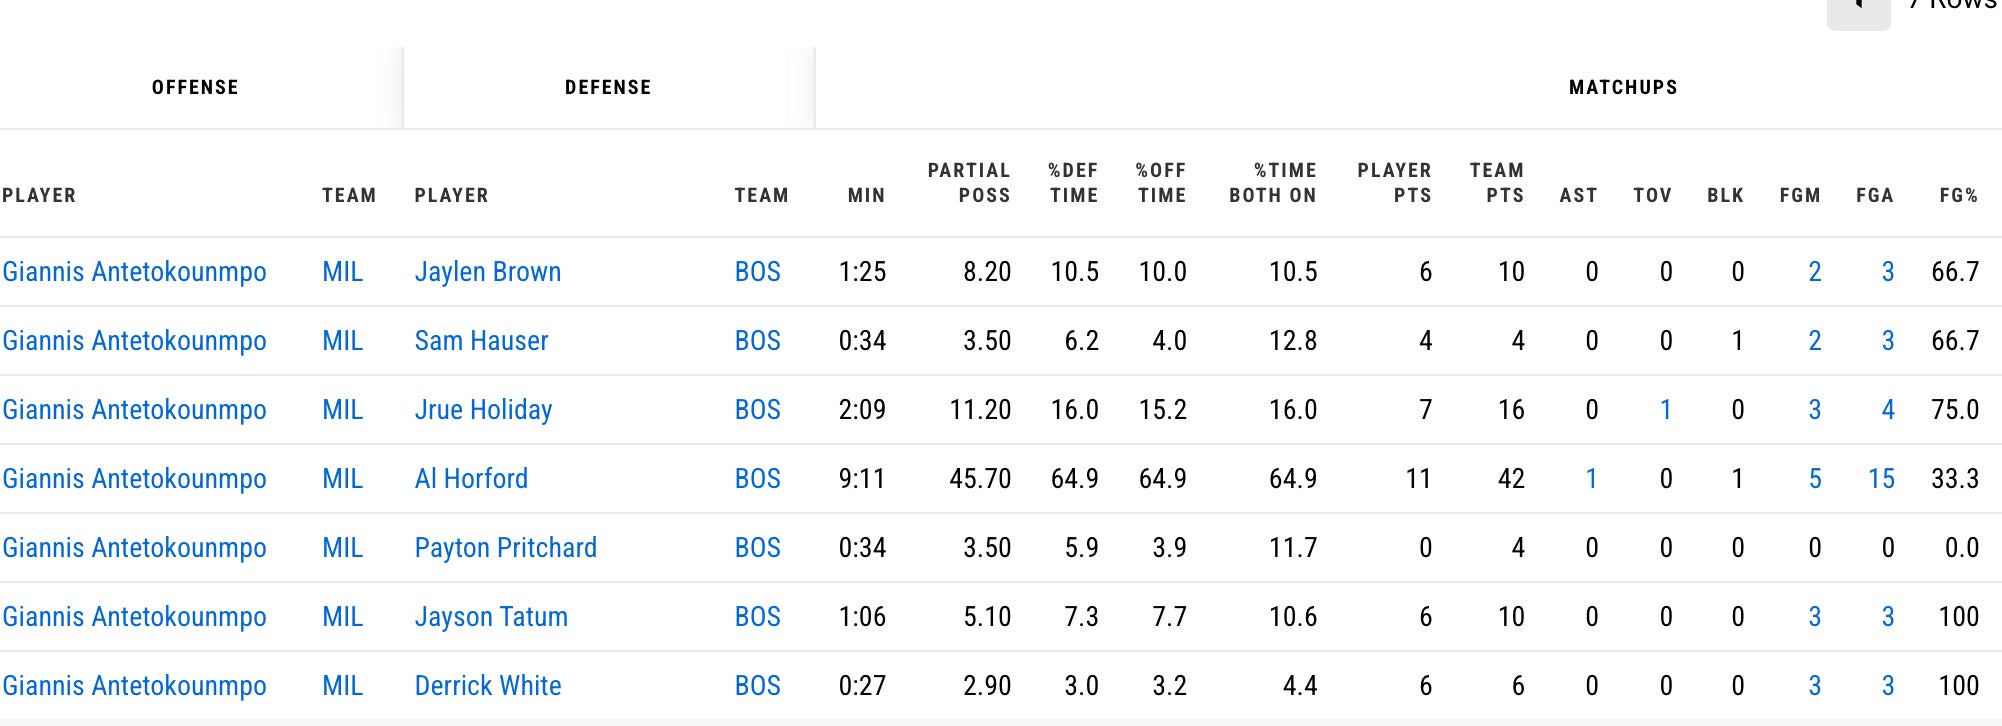Click MIL team link in Jaylen Brown row

click(342, 272)
